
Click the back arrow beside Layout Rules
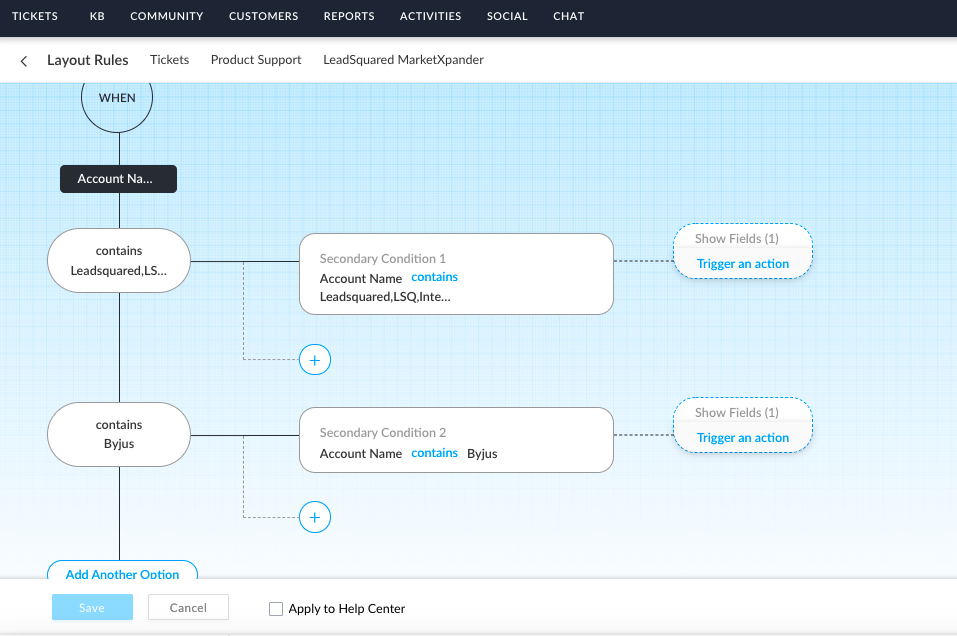pyautogui.click(x=24, y=61)
